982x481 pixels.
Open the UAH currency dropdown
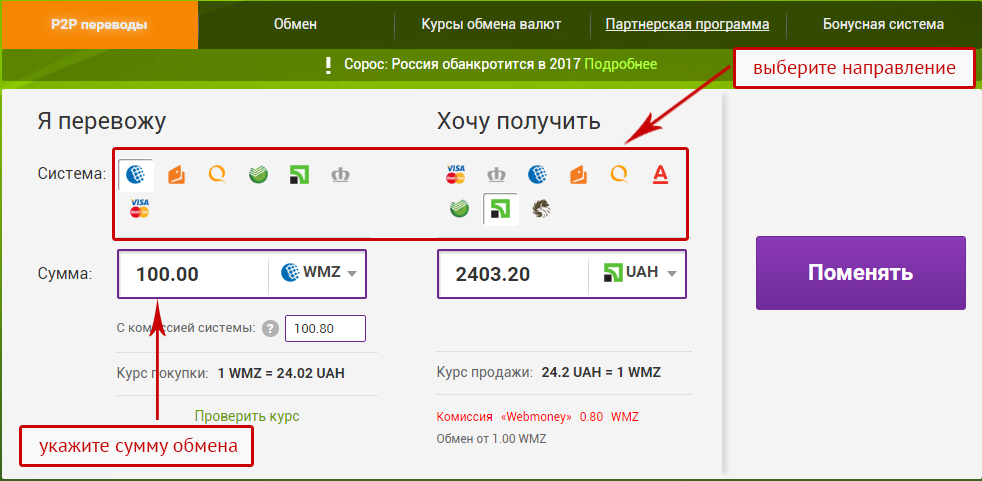638,273
